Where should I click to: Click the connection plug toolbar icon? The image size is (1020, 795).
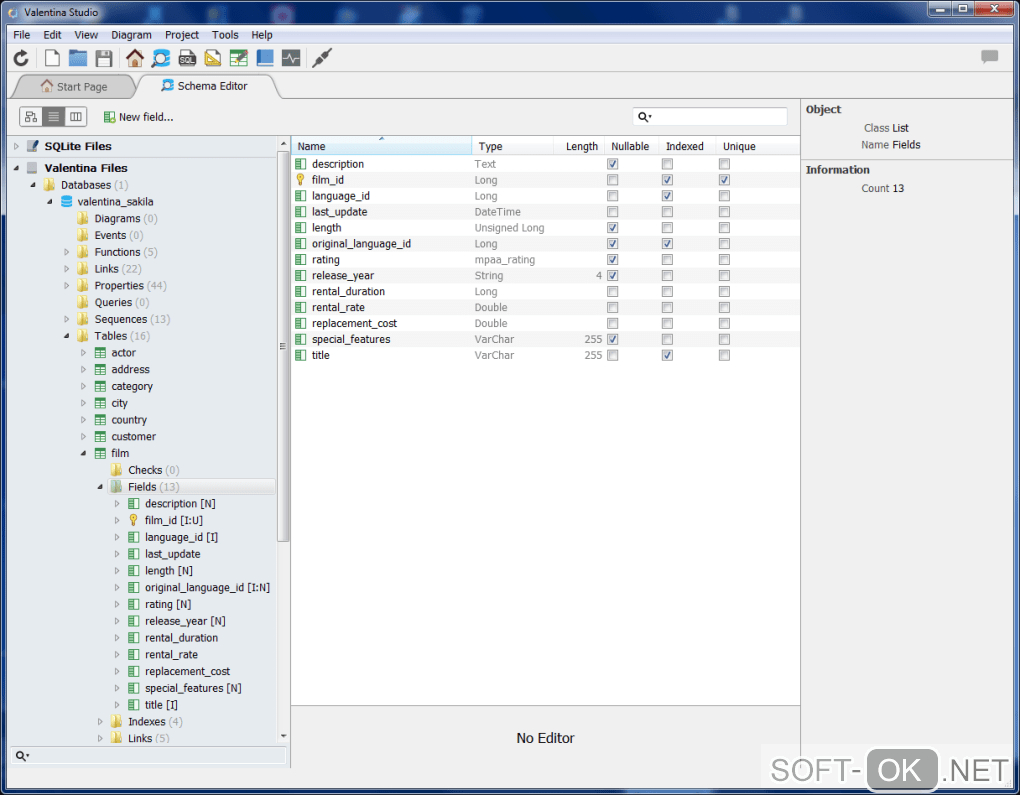point(322,59)
